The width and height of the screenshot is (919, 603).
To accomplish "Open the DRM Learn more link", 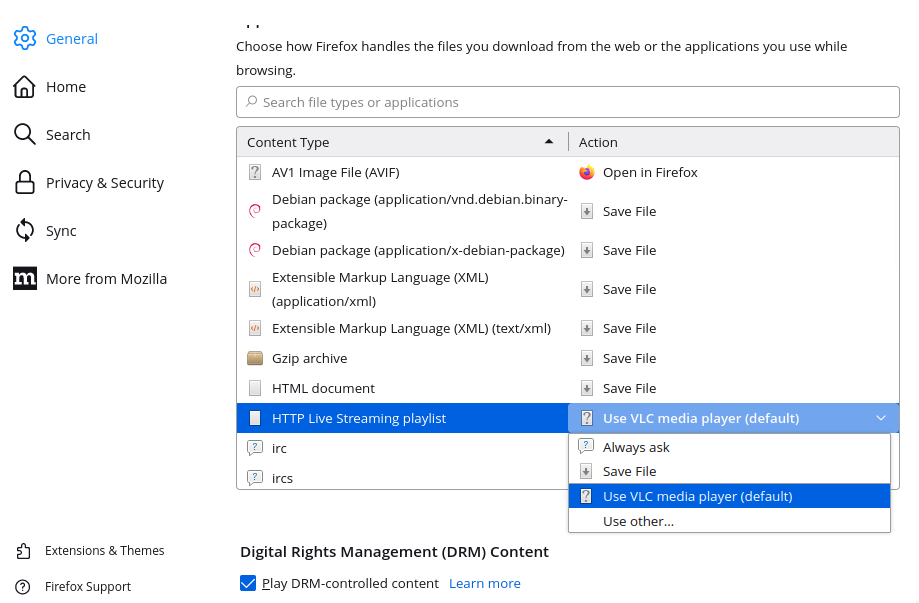I will [x=485, y=583].
